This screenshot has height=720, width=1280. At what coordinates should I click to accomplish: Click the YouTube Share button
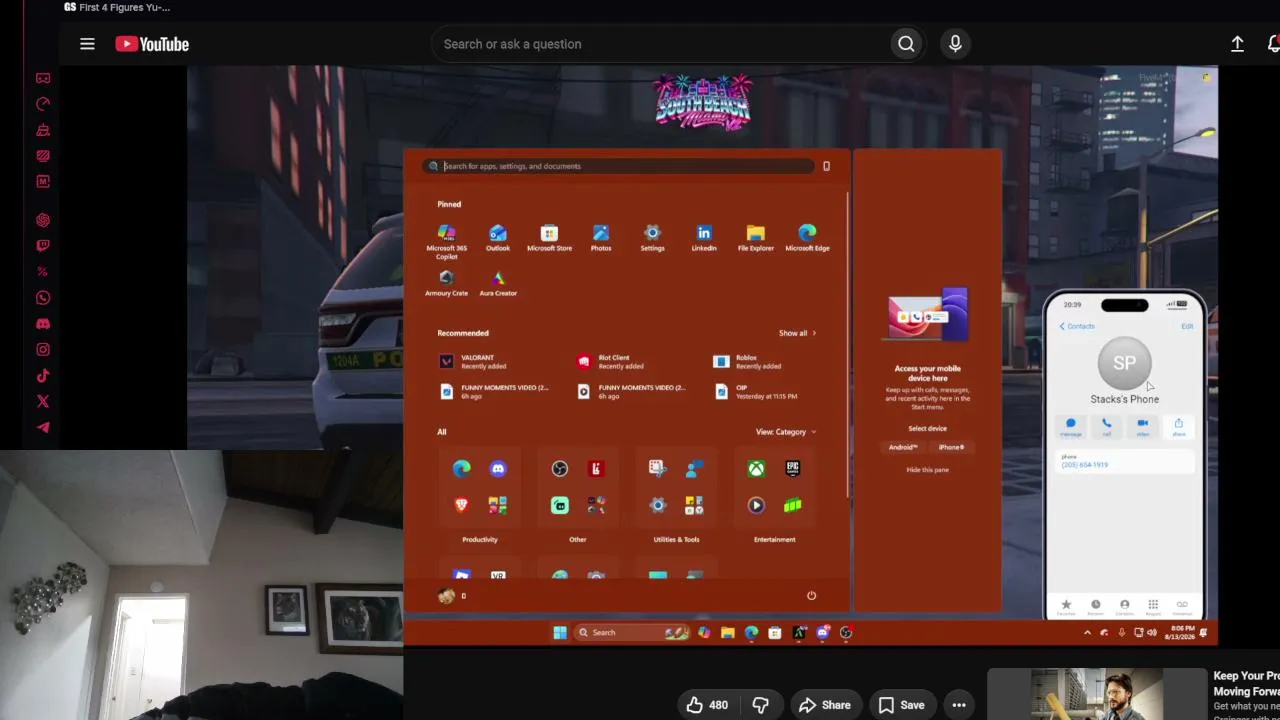[824, 705]
